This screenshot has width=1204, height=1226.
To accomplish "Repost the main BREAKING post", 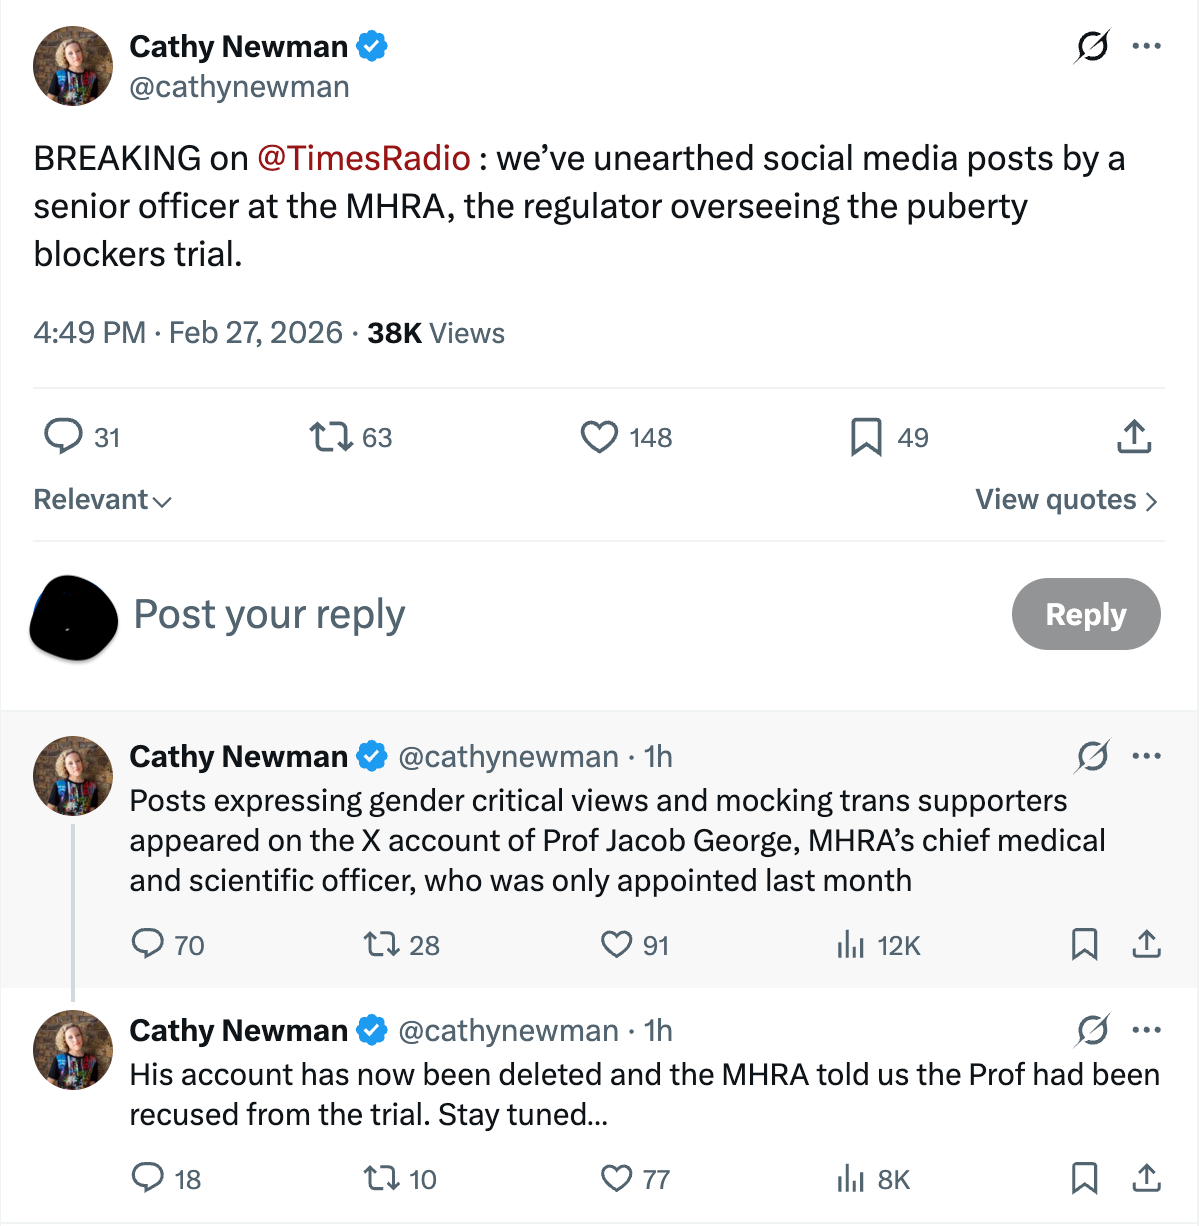I will [x=331, y=437].
